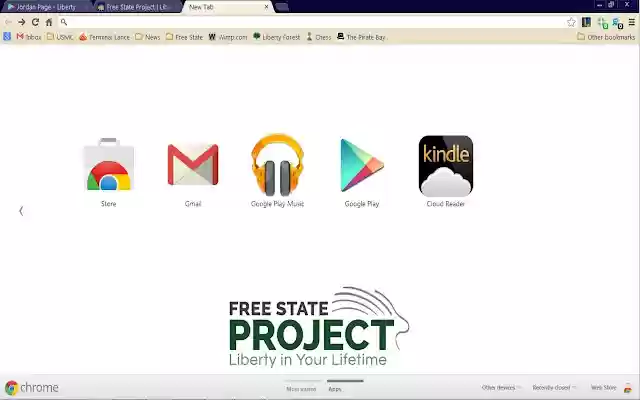
Task: Go back to previous page
Action: pos(8,22)
